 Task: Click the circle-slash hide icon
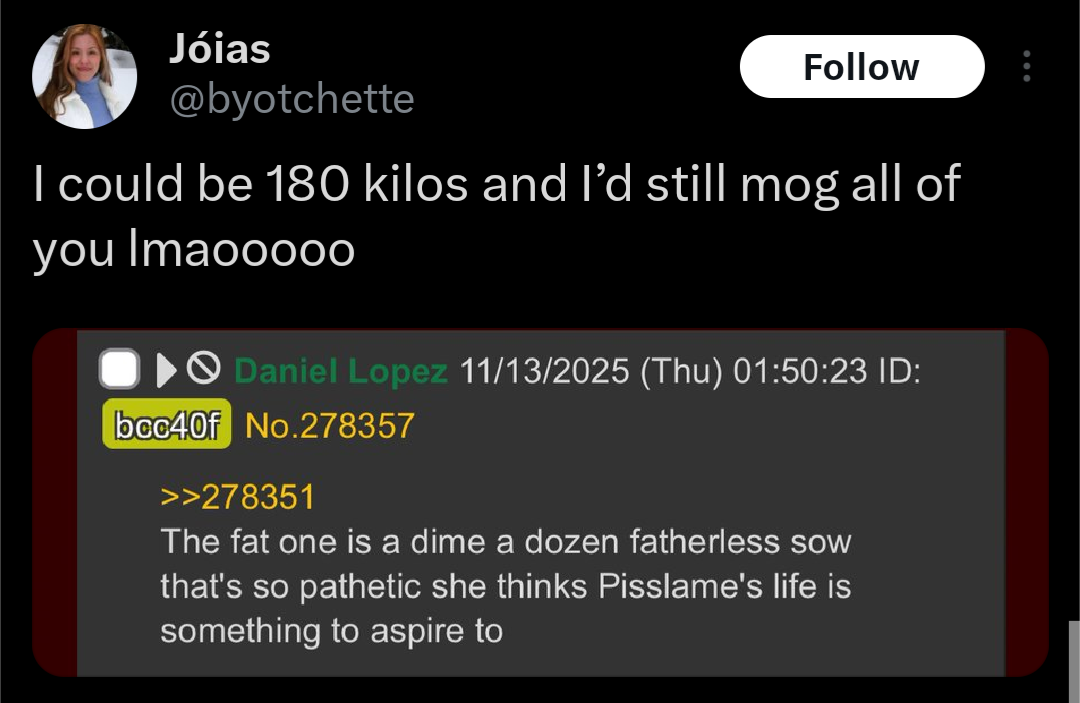(x=204, y=371)
